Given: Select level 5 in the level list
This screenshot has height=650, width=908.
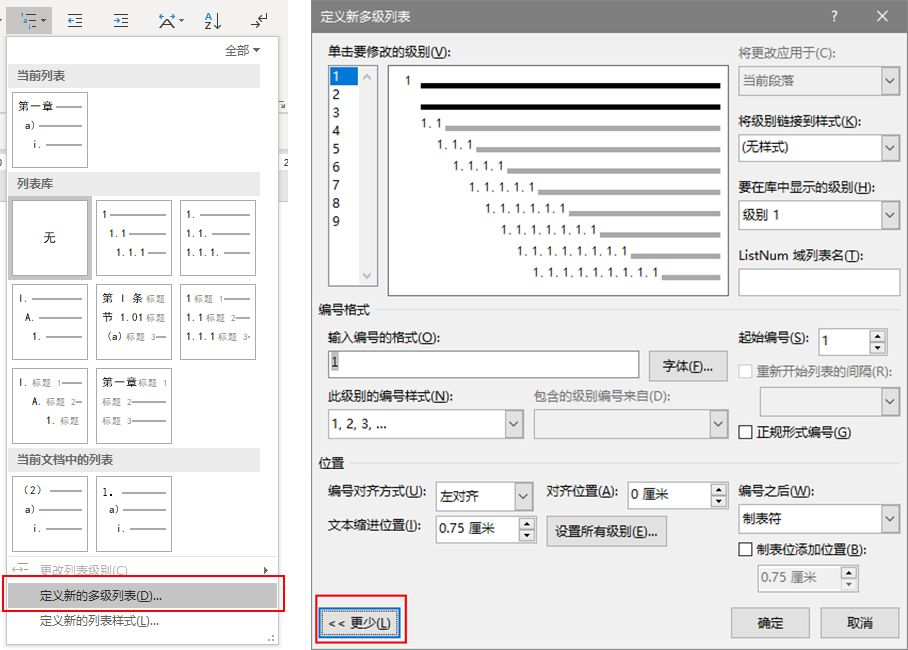Looking at the screenshot, I should pos(344,149).
